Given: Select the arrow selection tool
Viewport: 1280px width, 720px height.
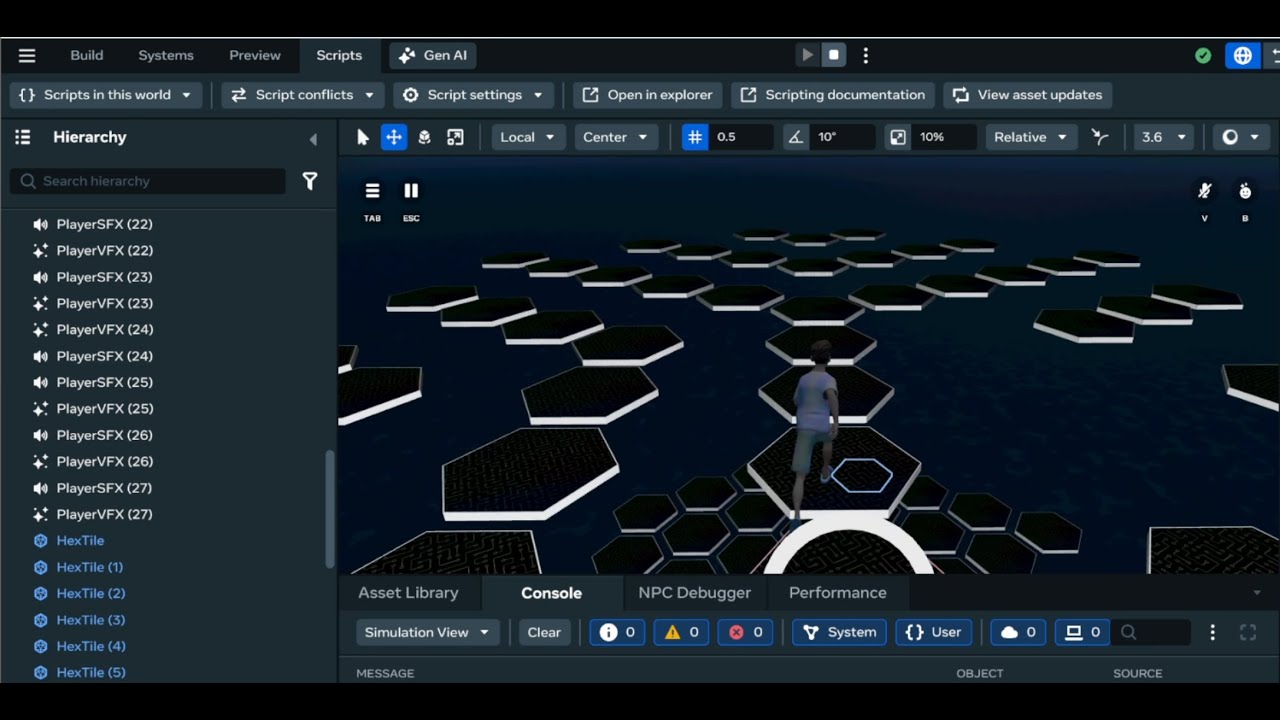Looking at the screenshot, I should click(x=363, y=137).
